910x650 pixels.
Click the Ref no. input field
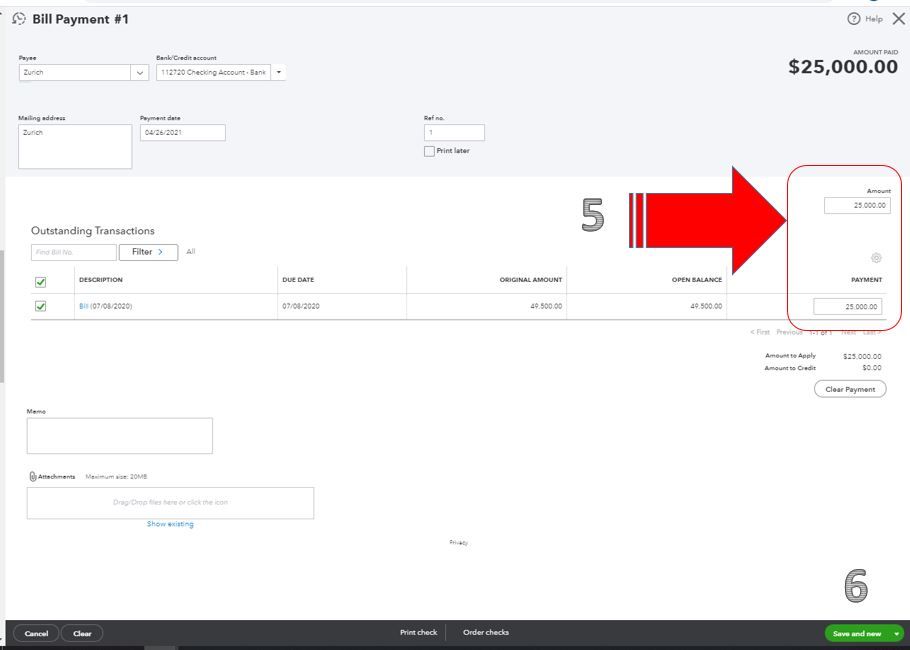[x=454, y=132]
